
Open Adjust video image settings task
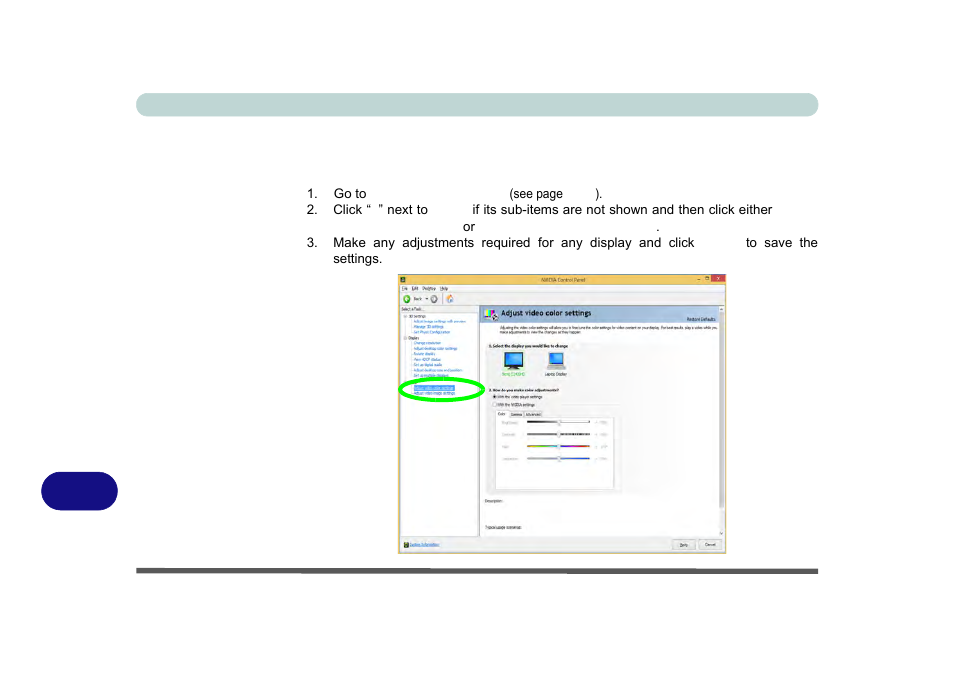(x=435, y=393)
